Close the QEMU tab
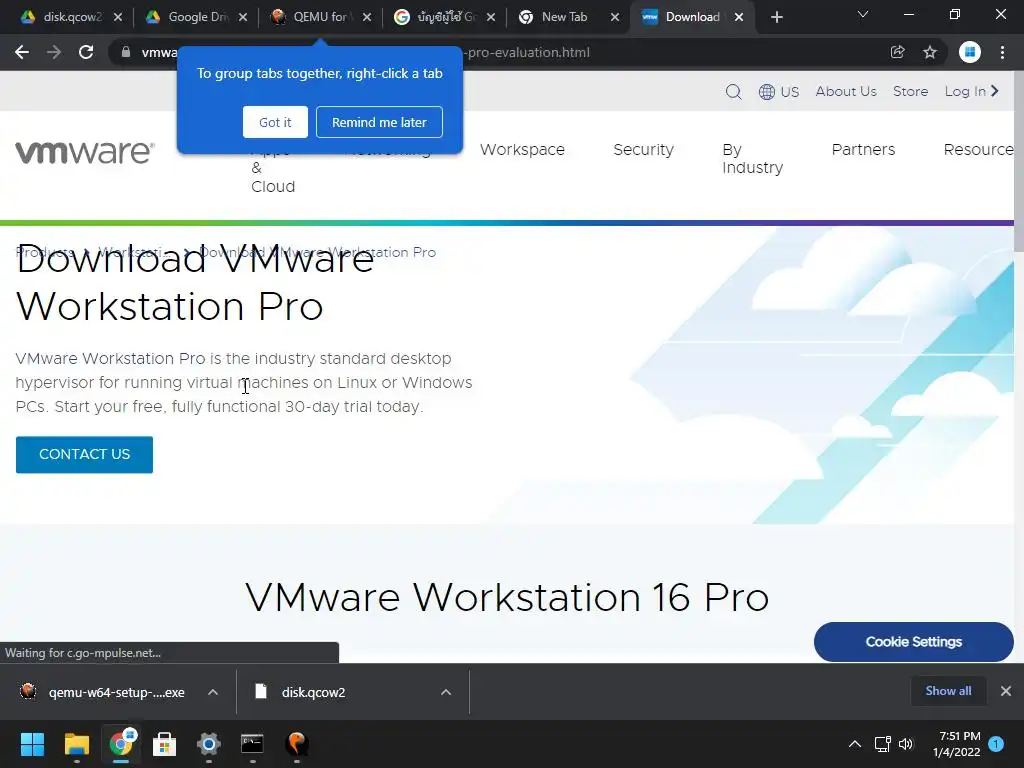This screenshot has width=1024, height=768. (x=367, y=17)
